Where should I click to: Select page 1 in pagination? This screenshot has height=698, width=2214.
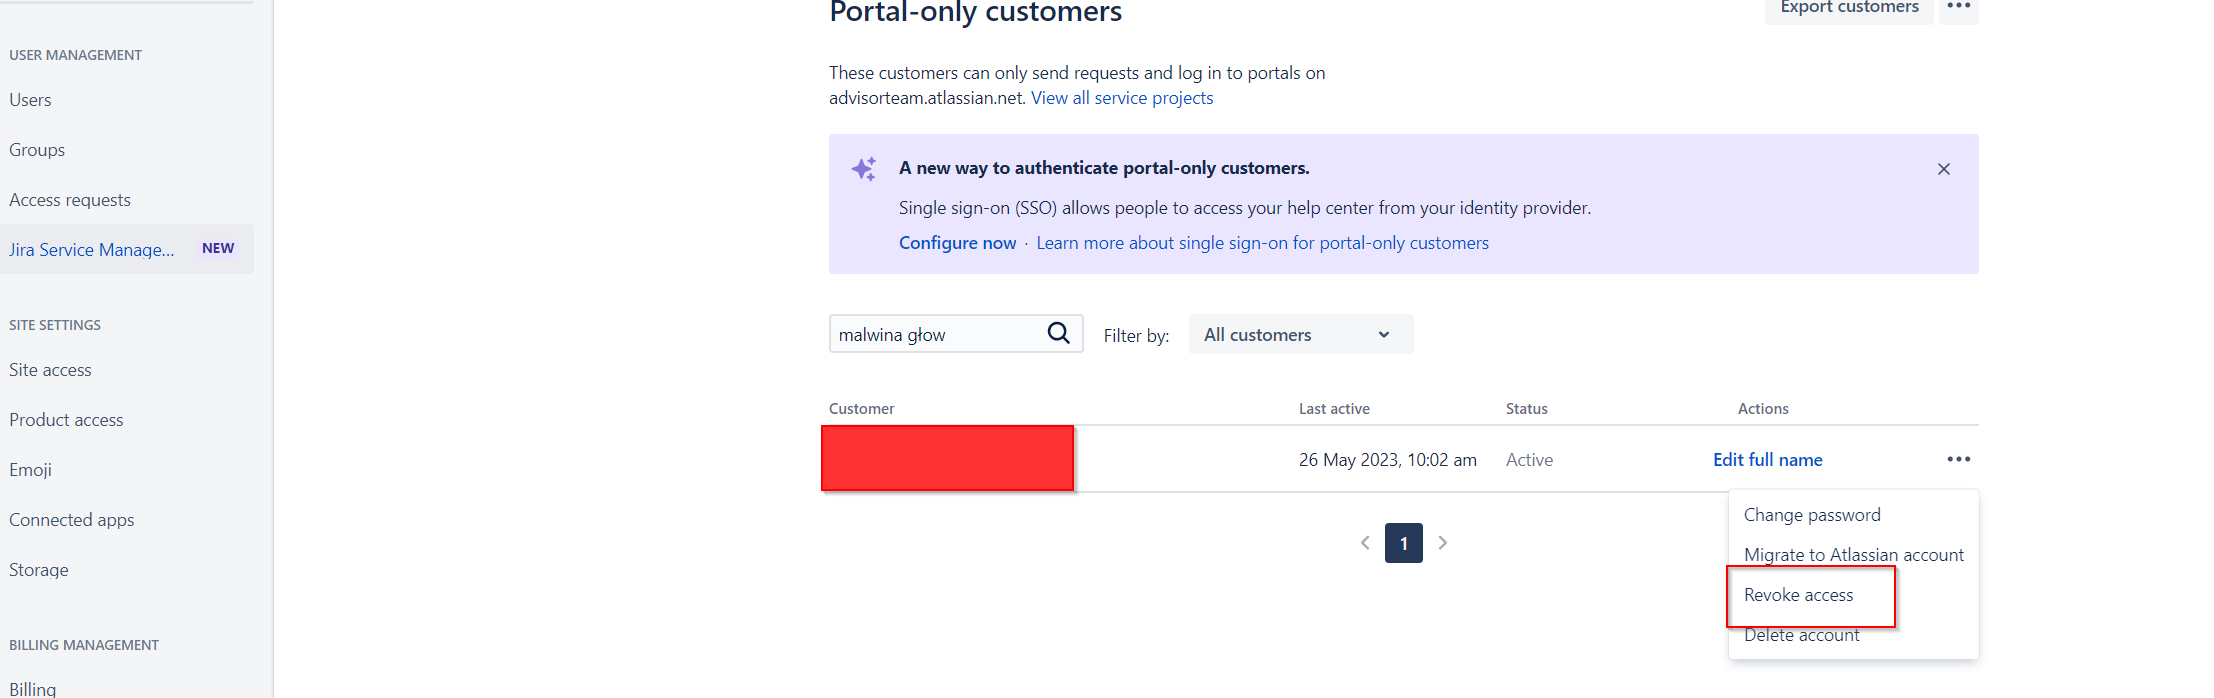click(x=1403, y=543)
